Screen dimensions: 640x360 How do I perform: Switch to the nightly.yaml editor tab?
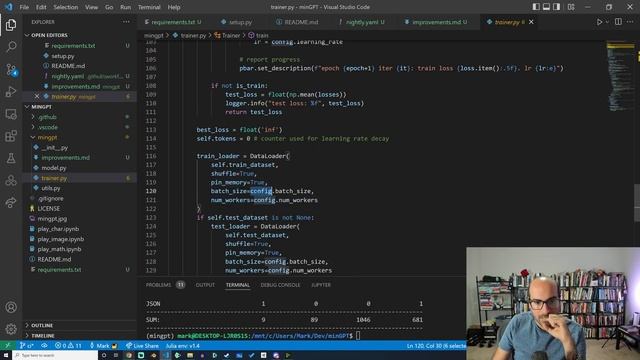point(362,22)
